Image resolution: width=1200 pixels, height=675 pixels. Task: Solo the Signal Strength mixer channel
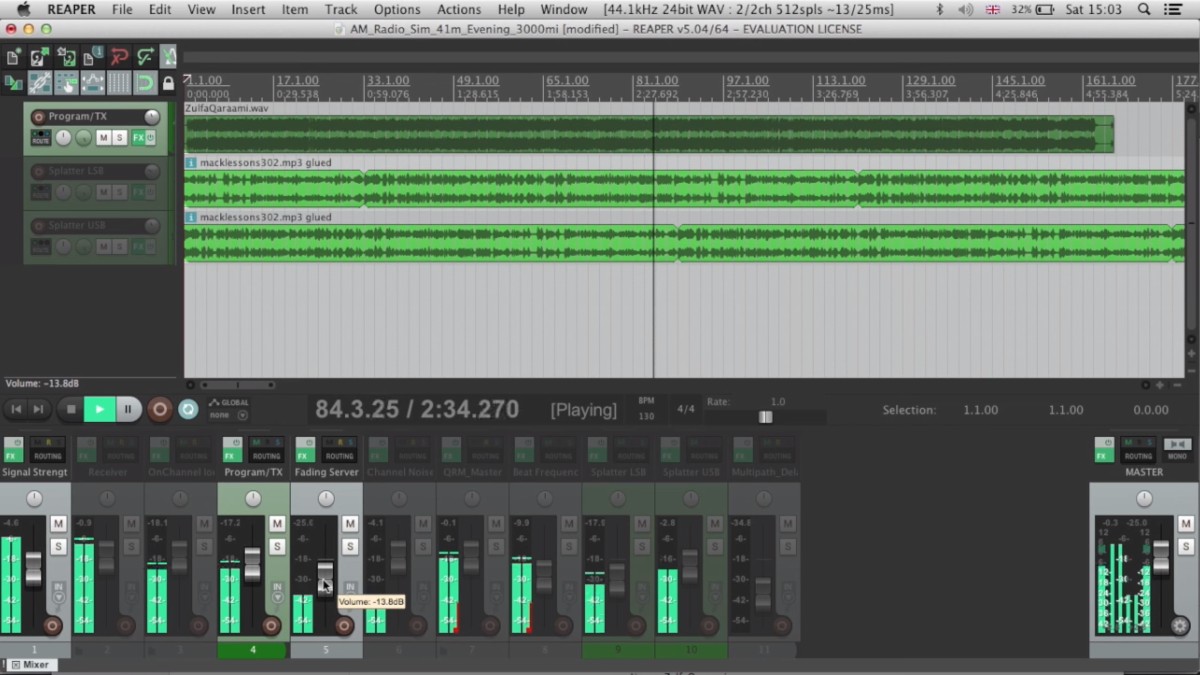click(x=58, y=547)
